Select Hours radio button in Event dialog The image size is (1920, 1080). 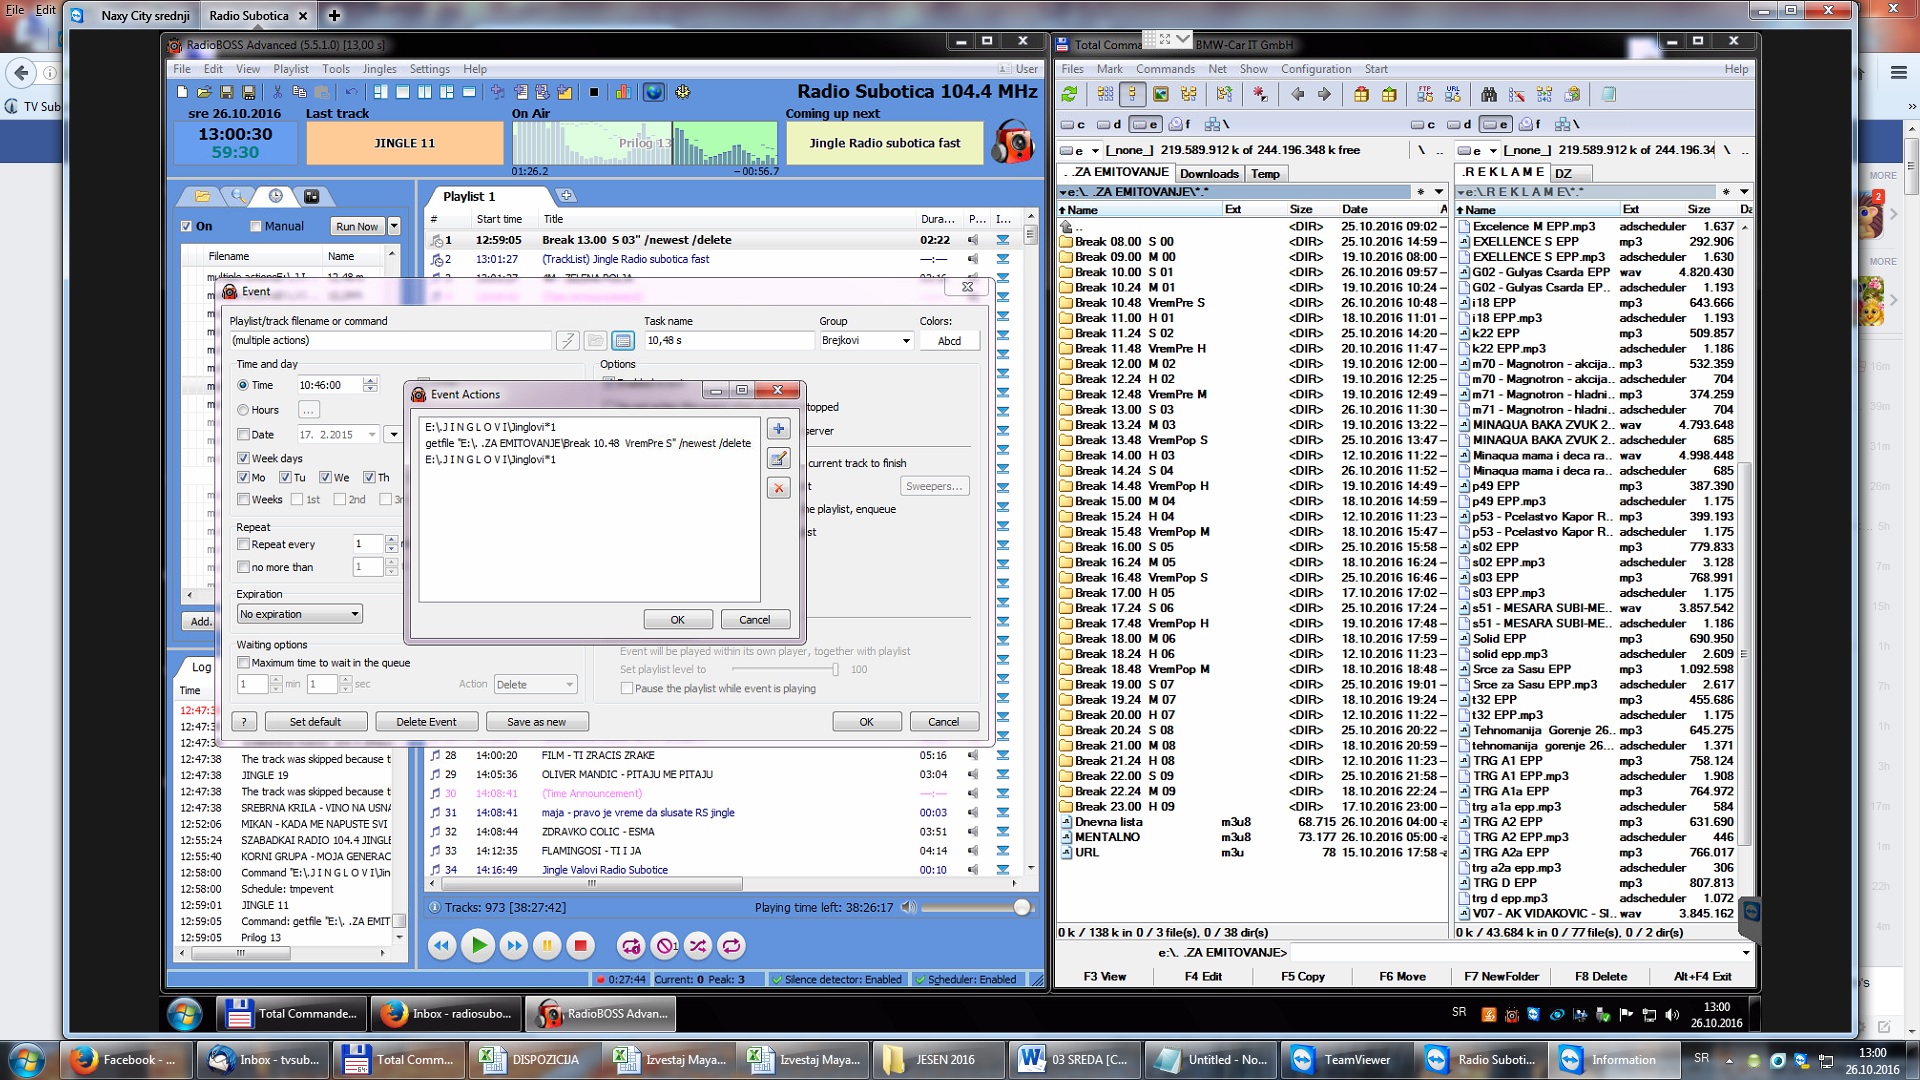click(x=243, y=410)
